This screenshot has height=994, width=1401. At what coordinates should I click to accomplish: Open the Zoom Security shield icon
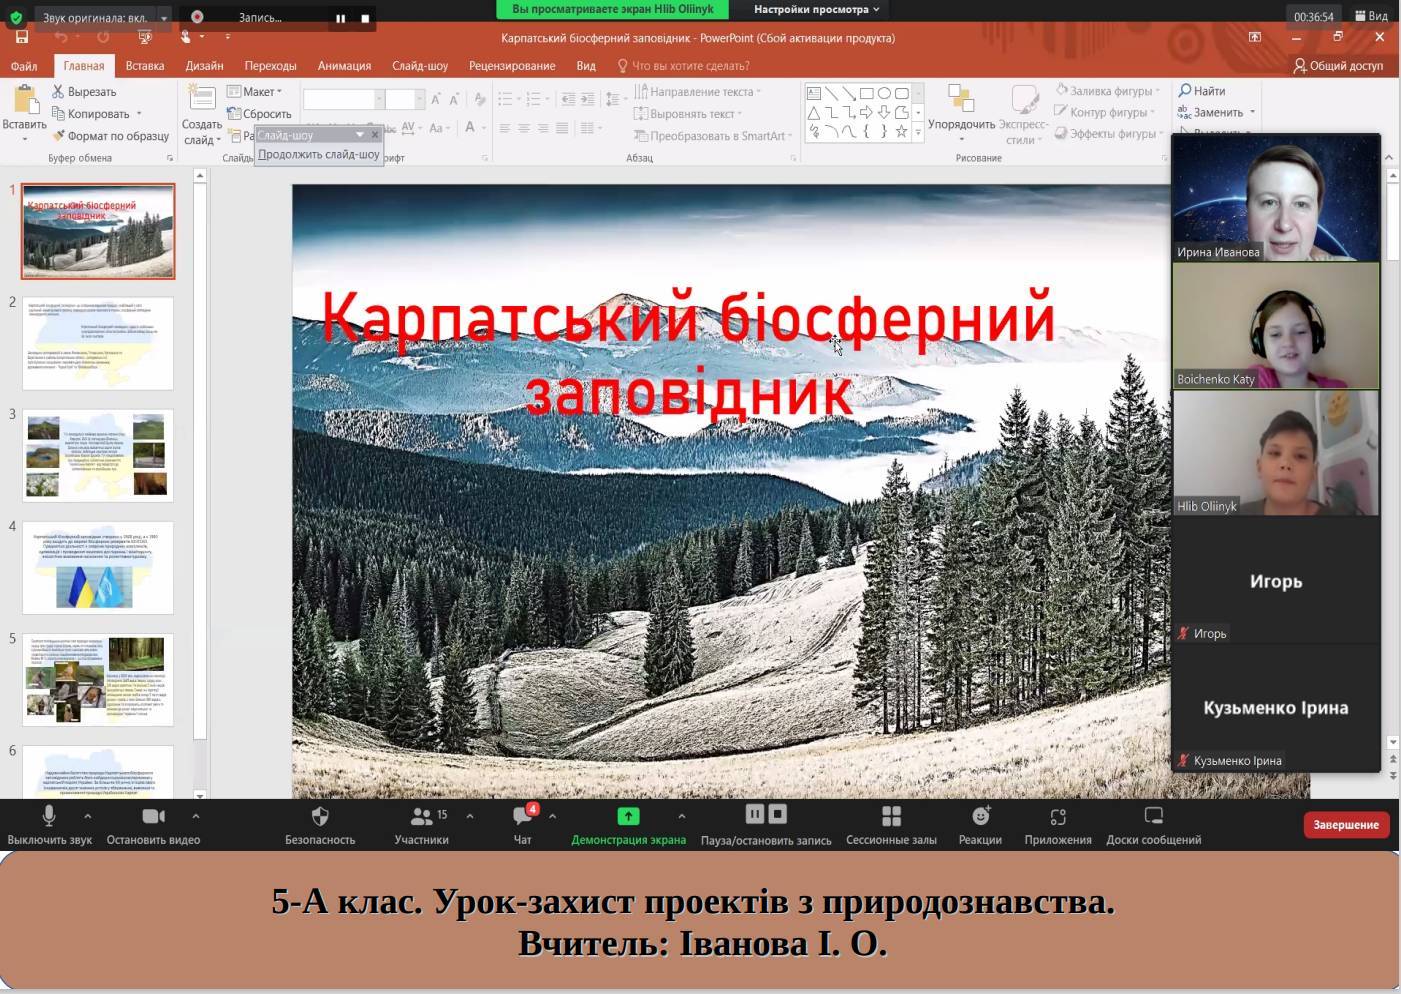(320, 817)
